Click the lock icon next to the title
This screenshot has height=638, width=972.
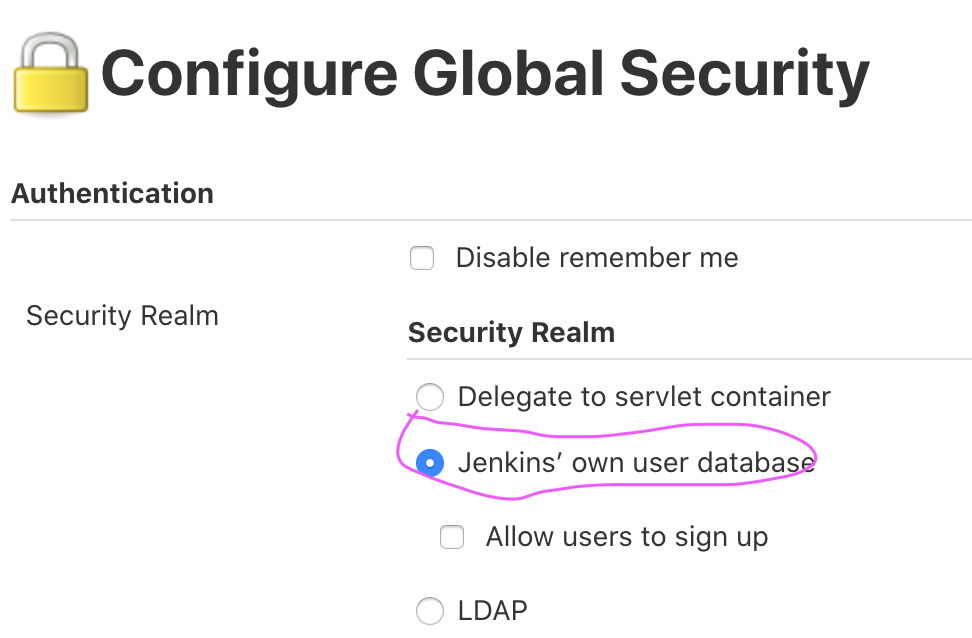point(50,75)
